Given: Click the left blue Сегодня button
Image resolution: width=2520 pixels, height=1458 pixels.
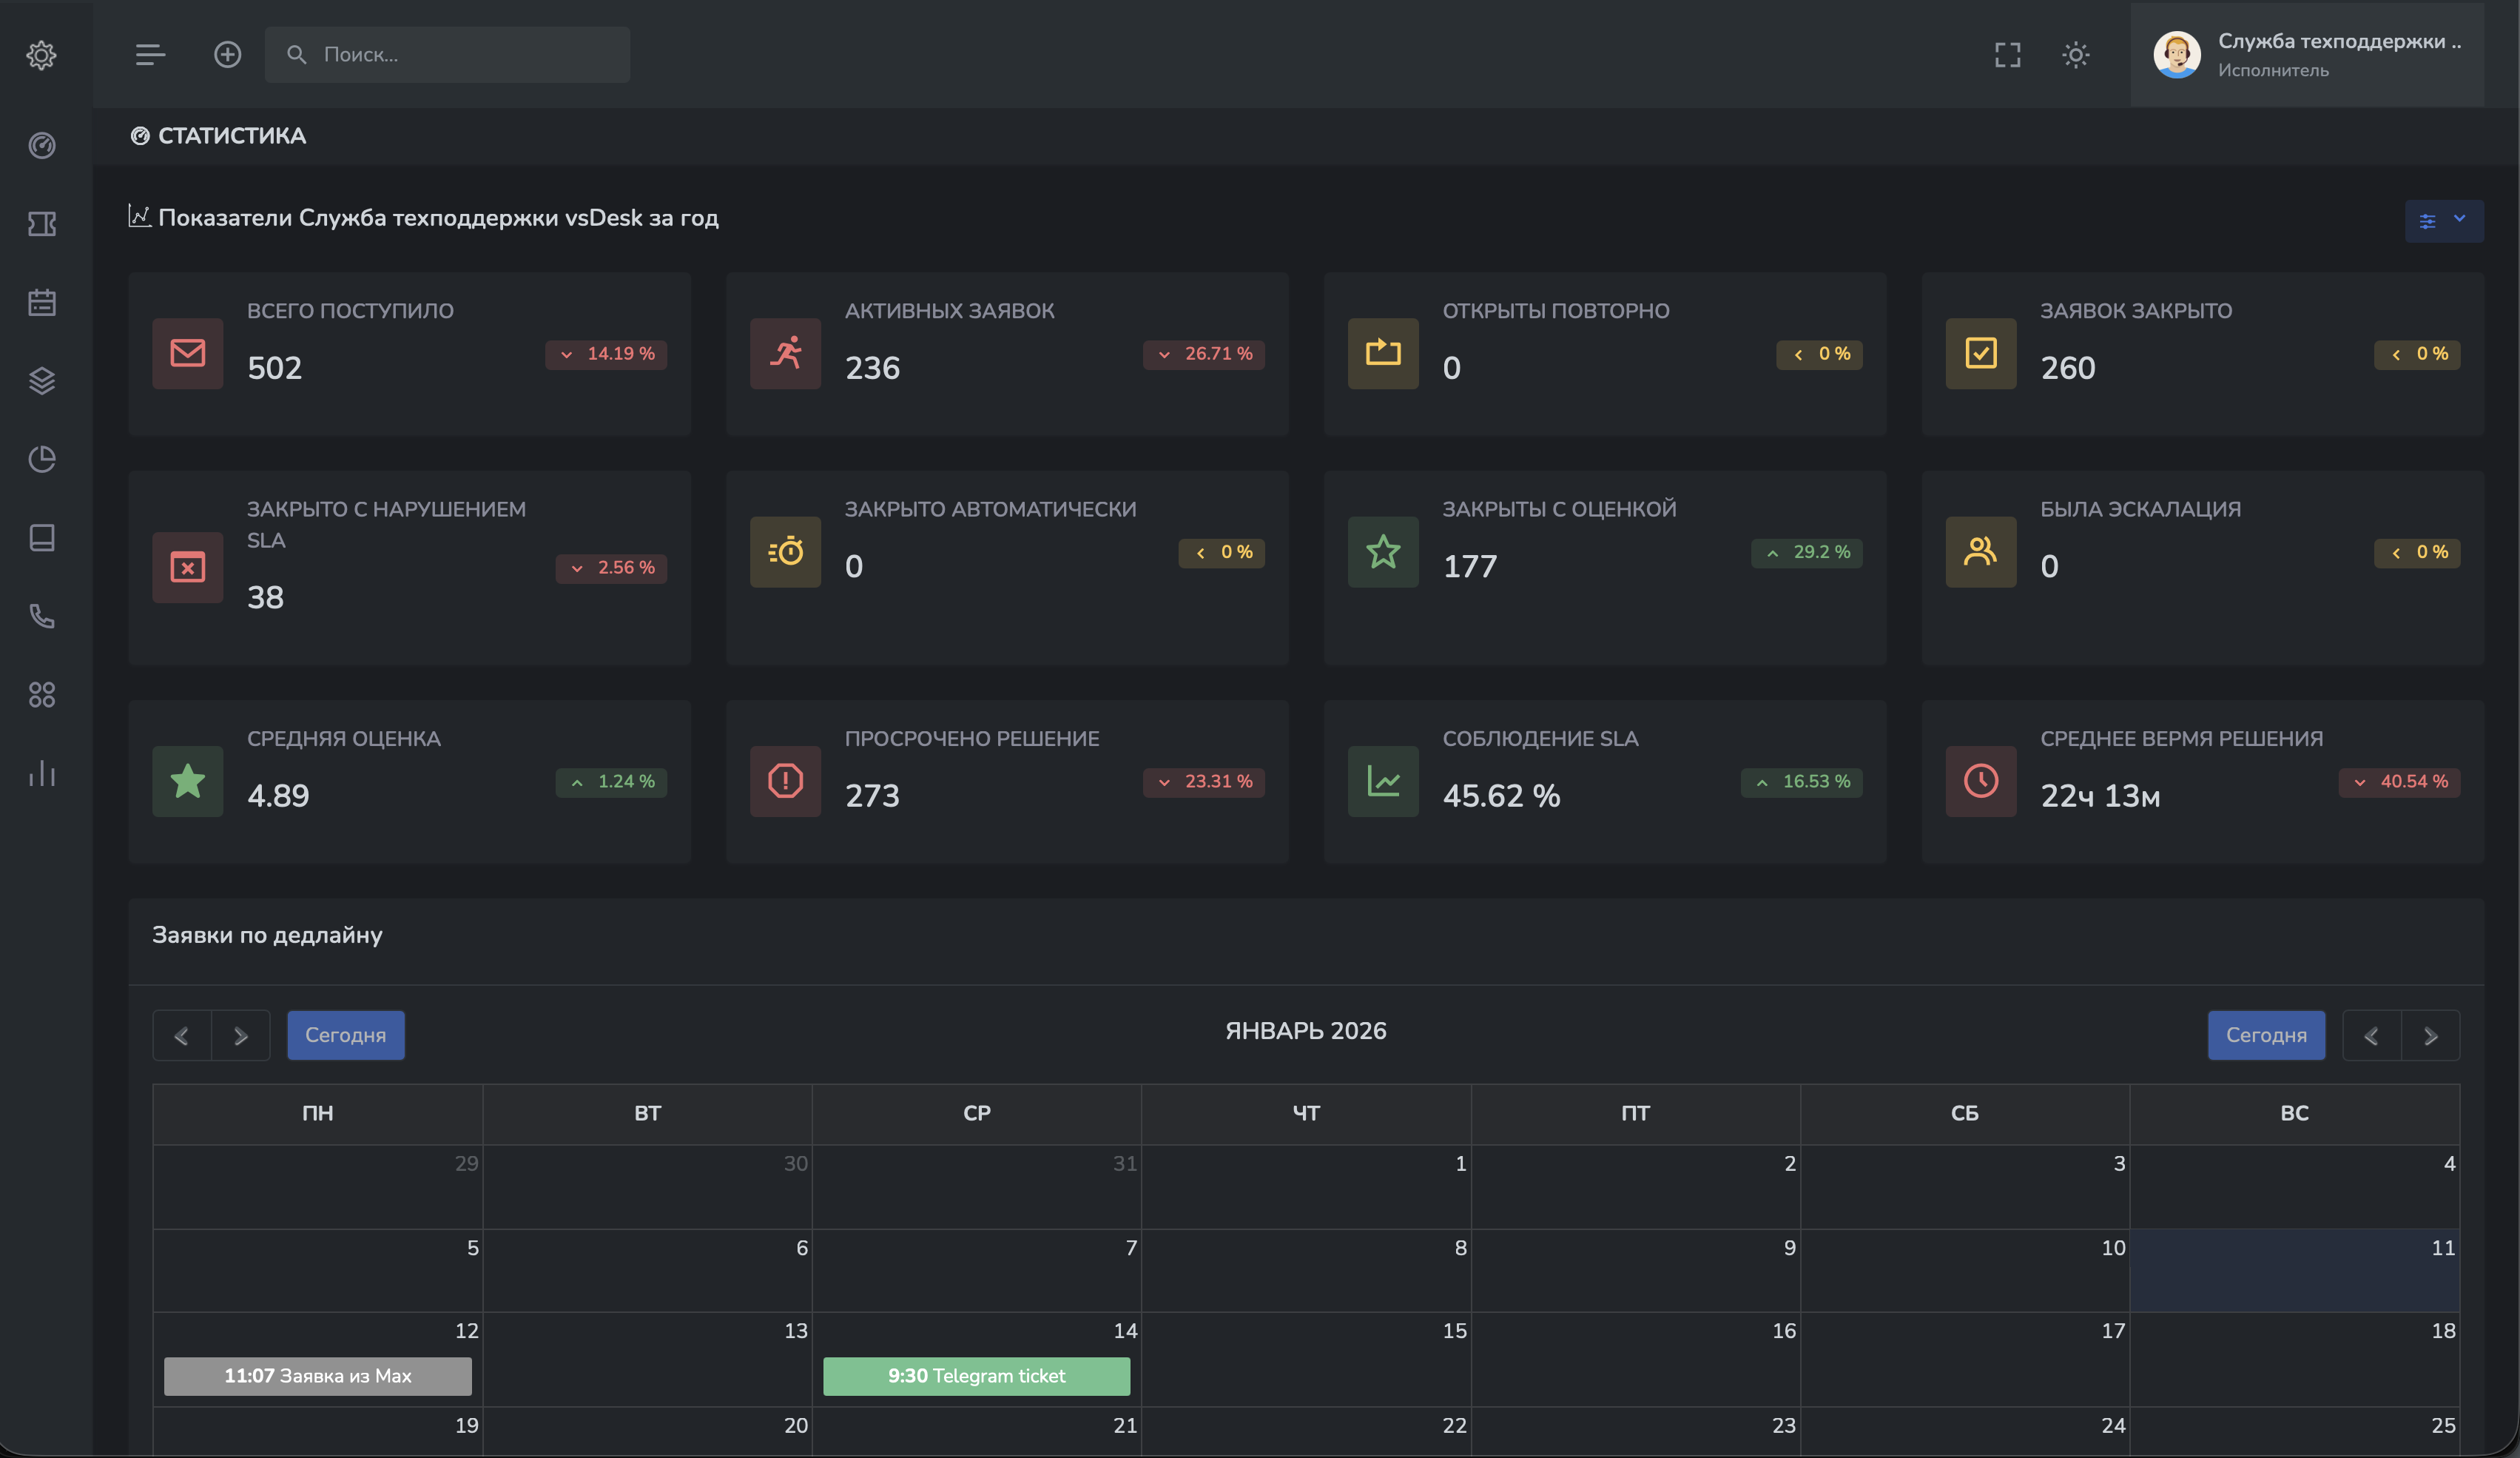Looking at the screenshot, I should (x=345, y=1035).
